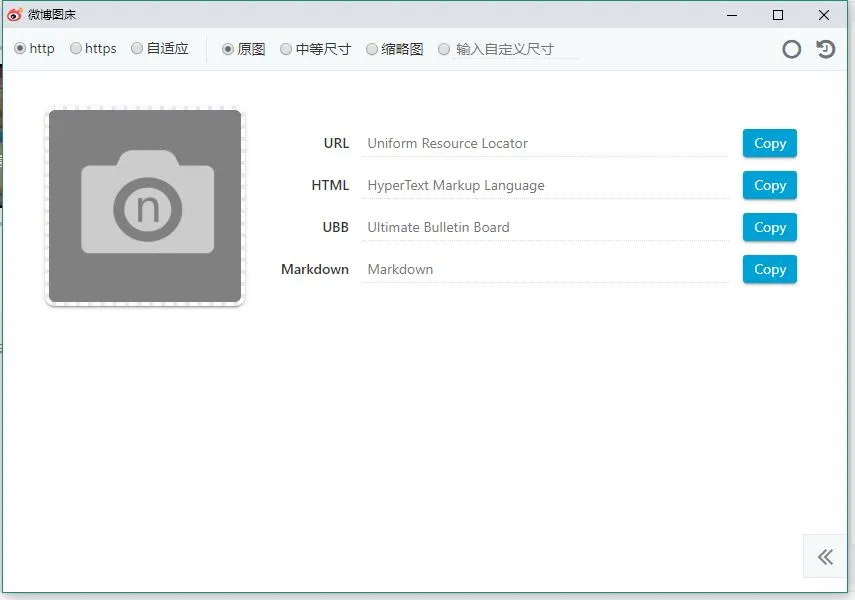
Task: Click the URL label
Action: point(336,143)
